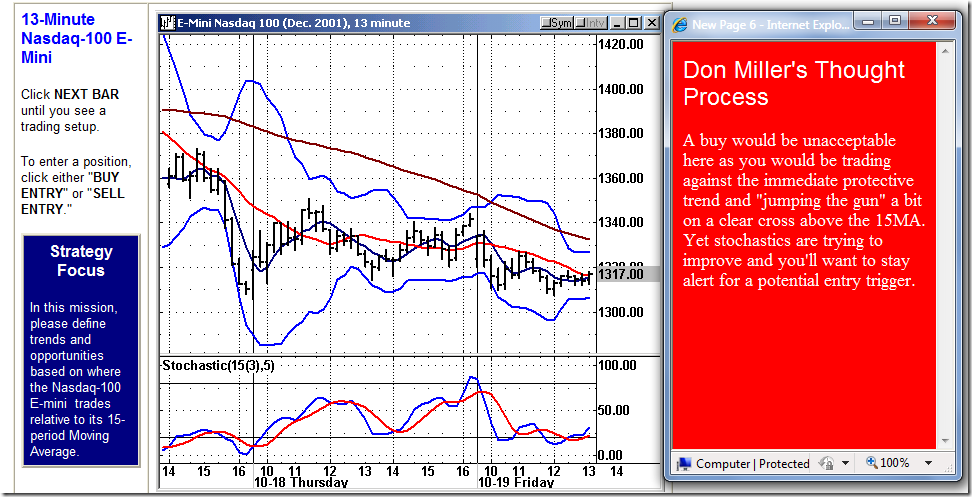Click the 'SELL ENTRY.' text in instructions

pyautogui.click(x=73, y=201)
